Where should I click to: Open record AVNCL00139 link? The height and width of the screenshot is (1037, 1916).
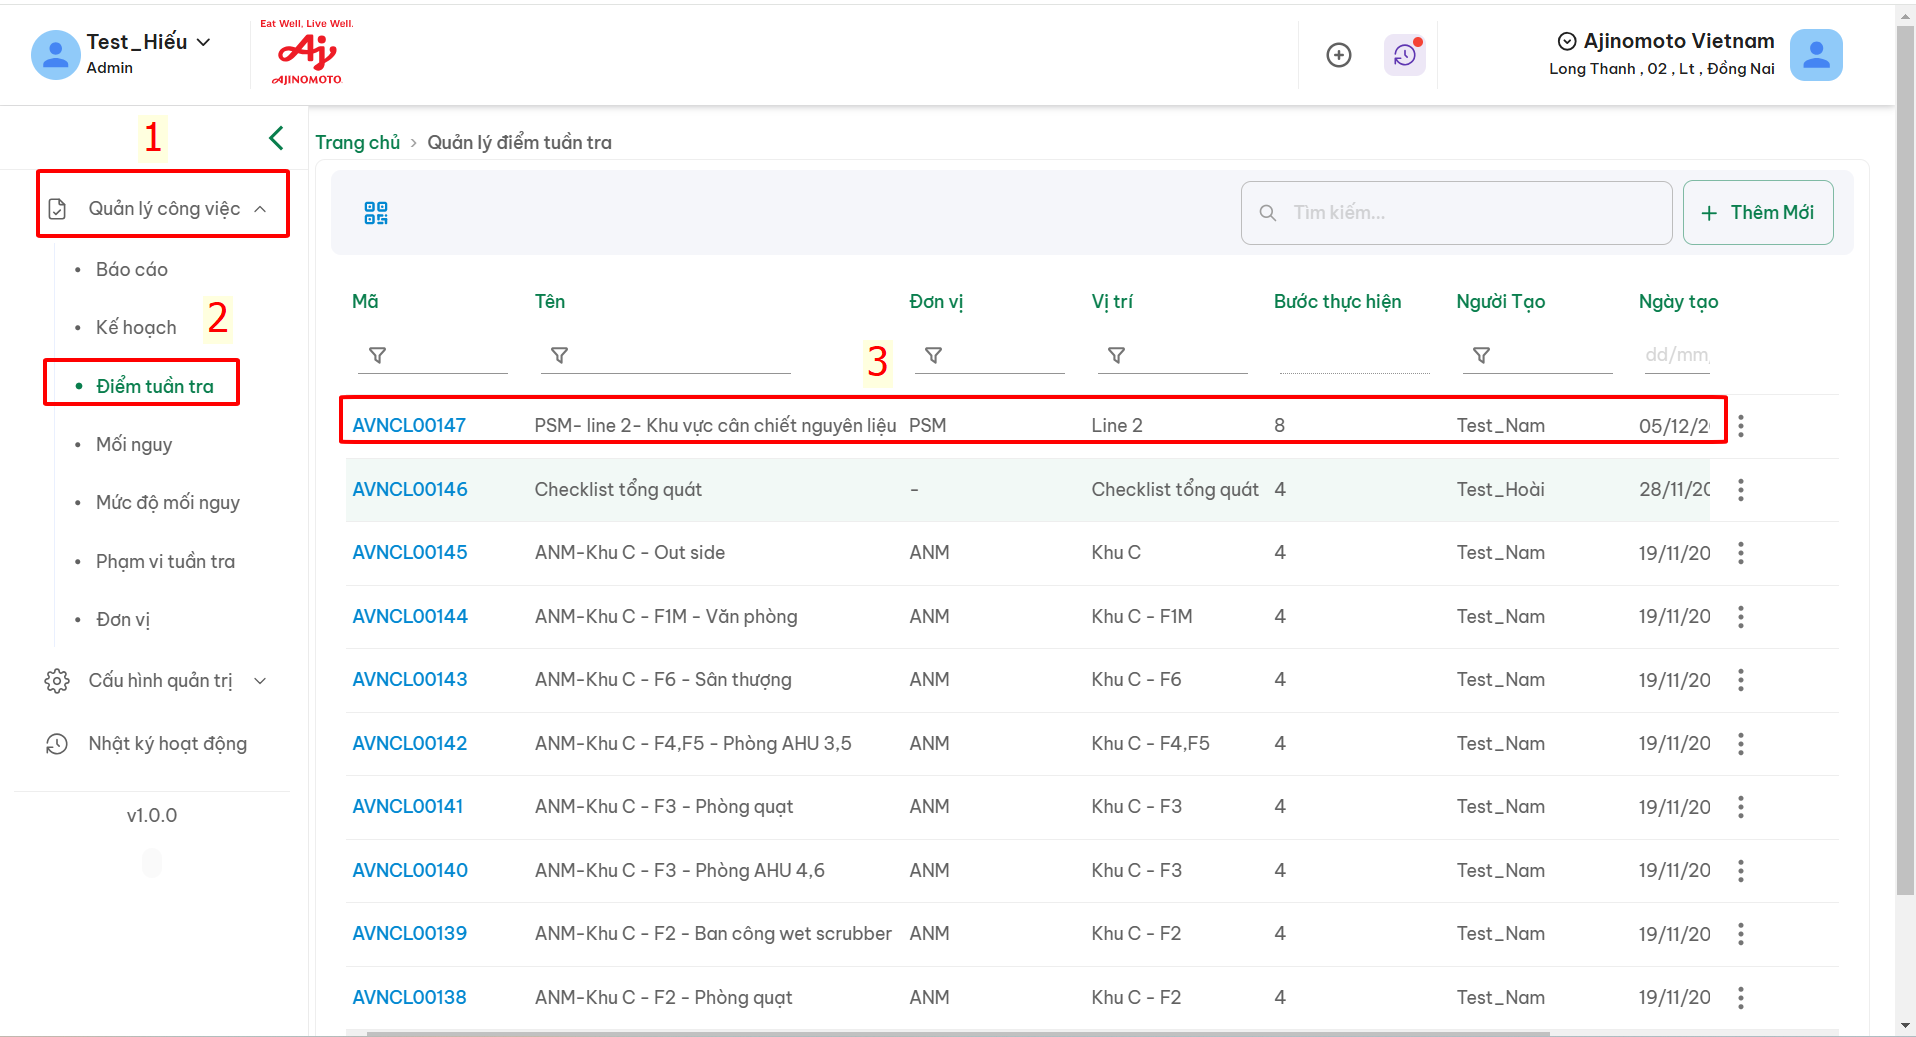click(x=410, y=934)
